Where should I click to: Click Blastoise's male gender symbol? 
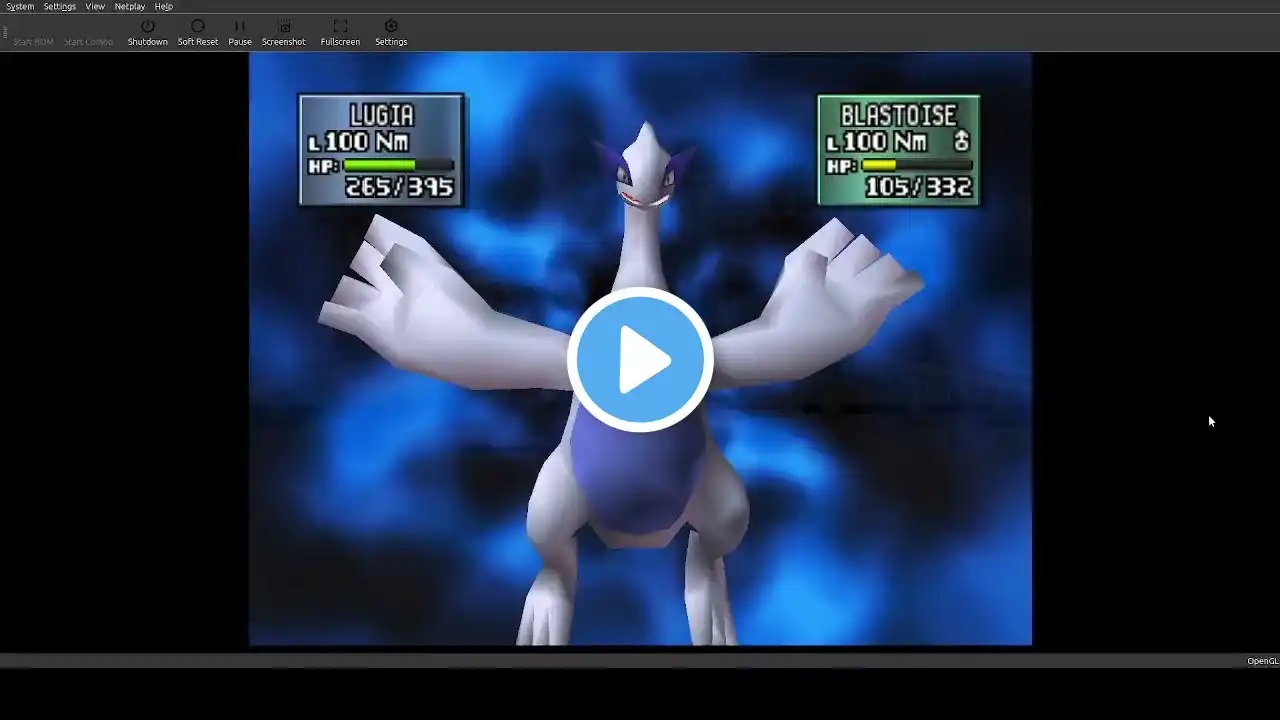961,141
